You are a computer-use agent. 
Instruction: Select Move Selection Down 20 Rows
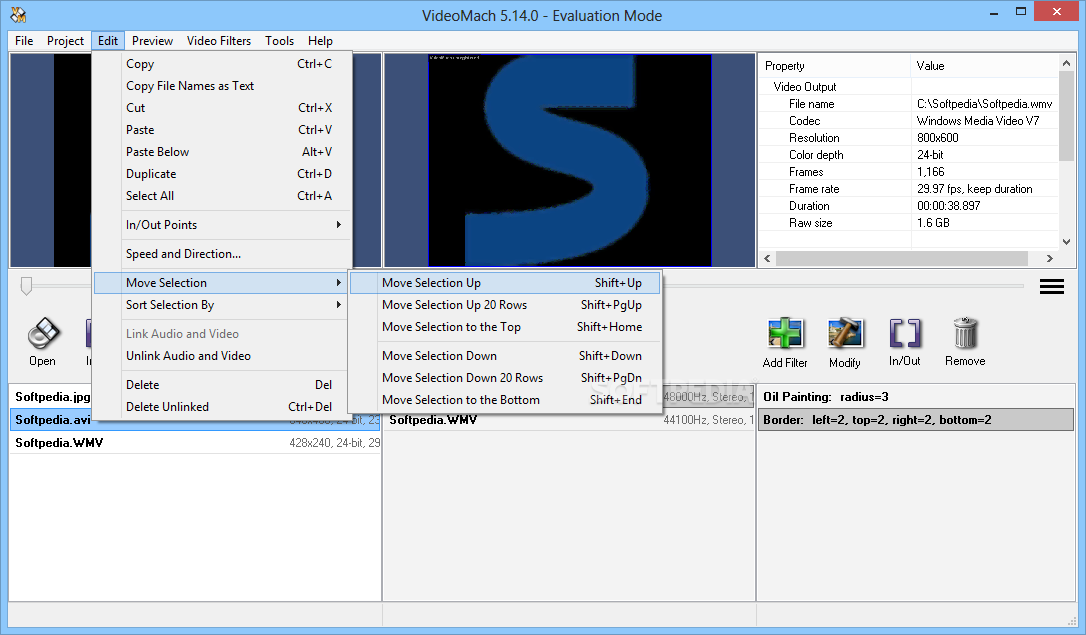click(505, 378)
